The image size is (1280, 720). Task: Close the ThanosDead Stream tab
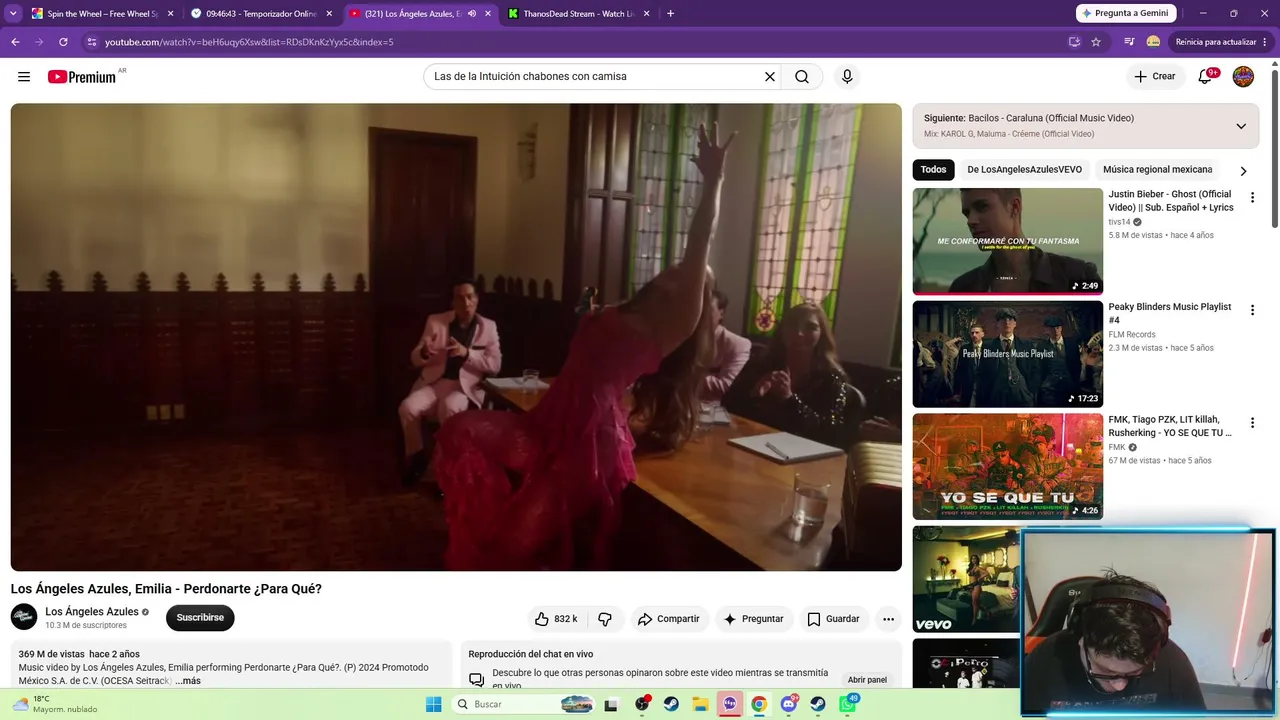pos(646,14)
